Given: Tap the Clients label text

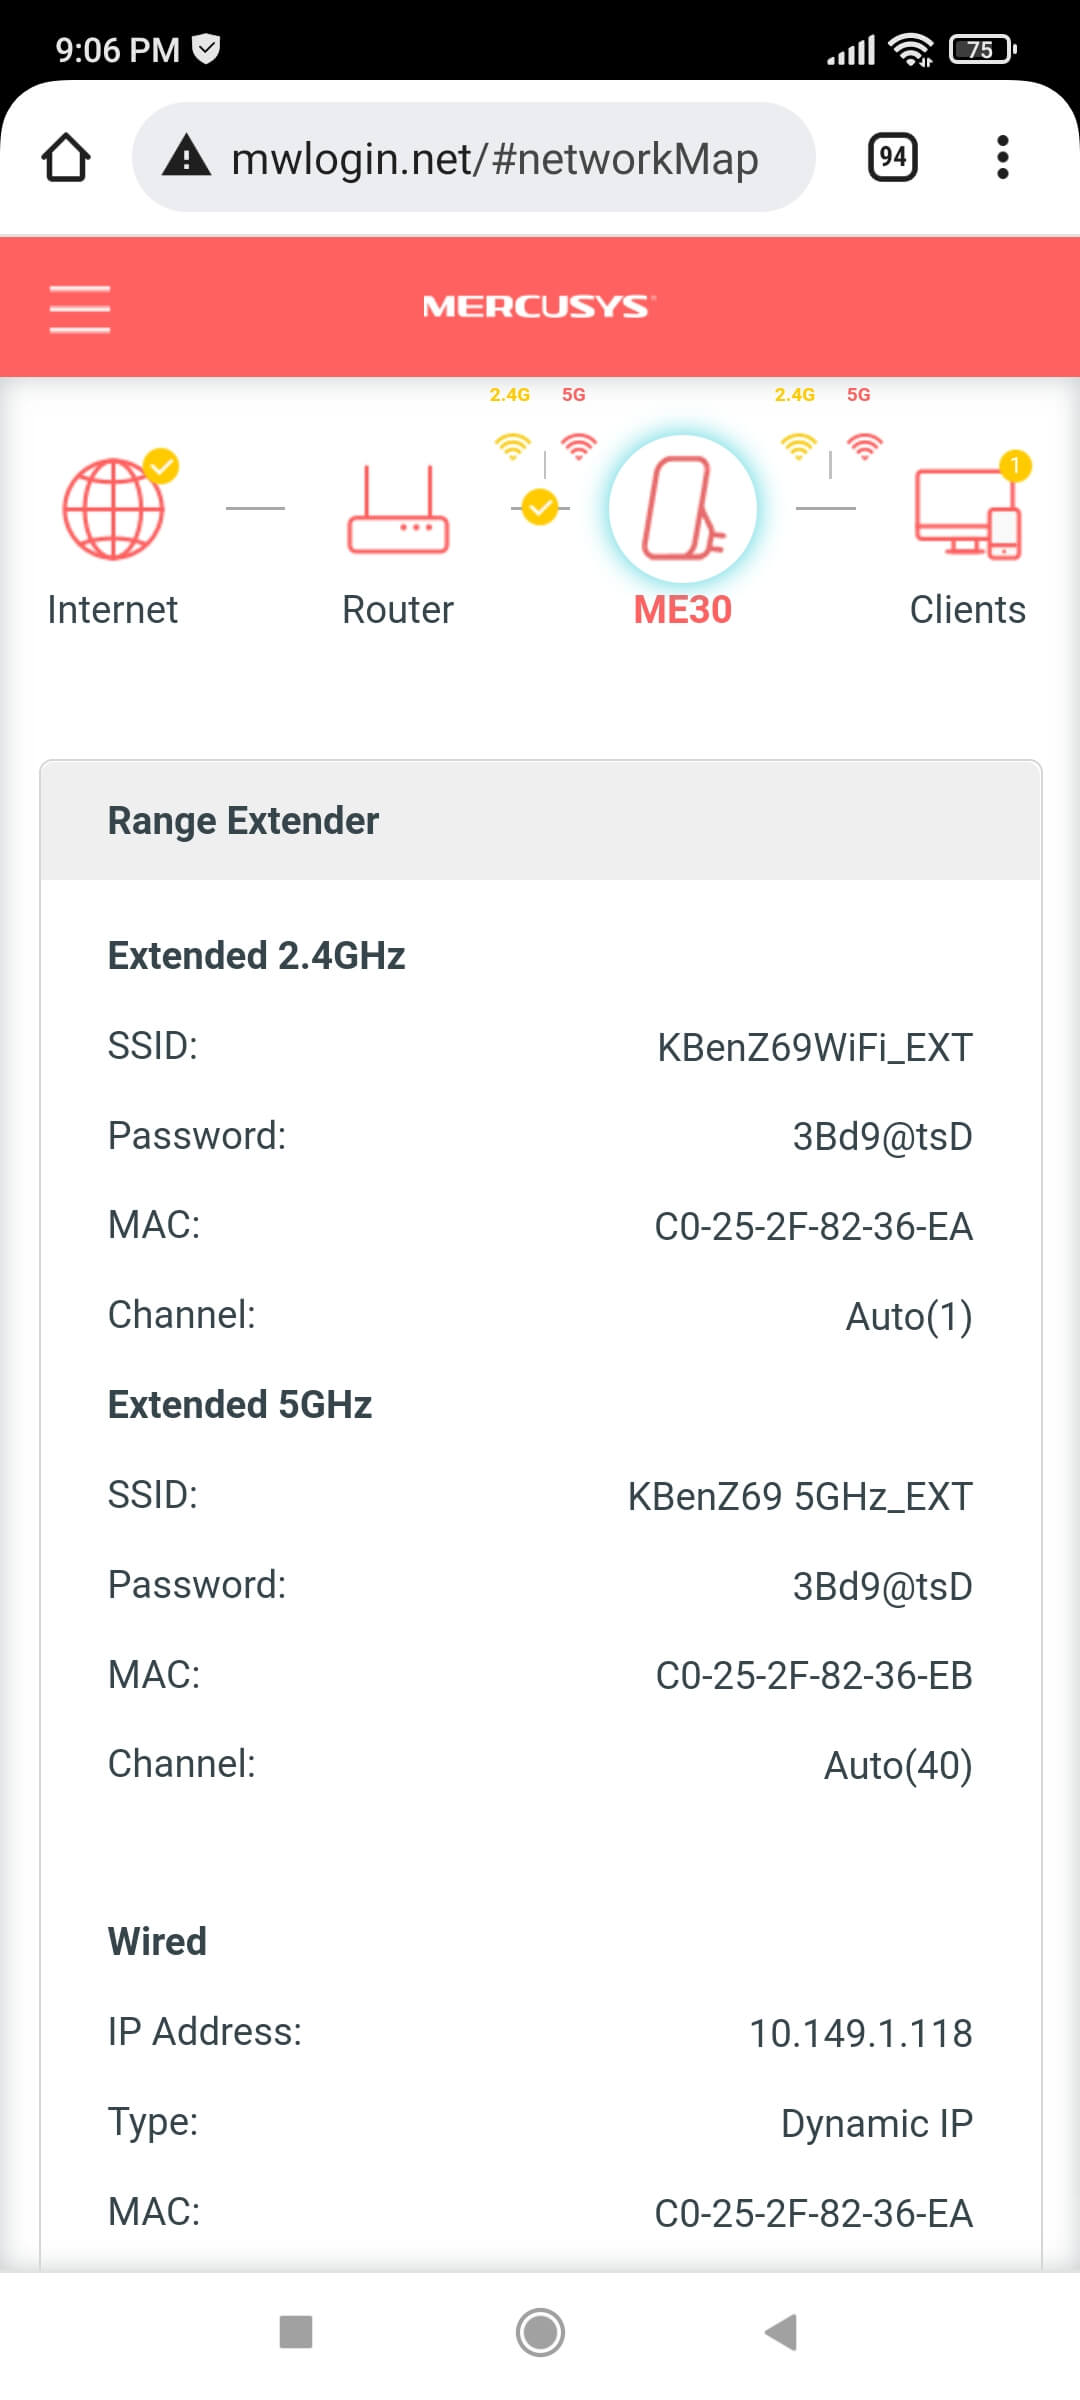Looking at the screenshot, I should [x=968, y=610].
